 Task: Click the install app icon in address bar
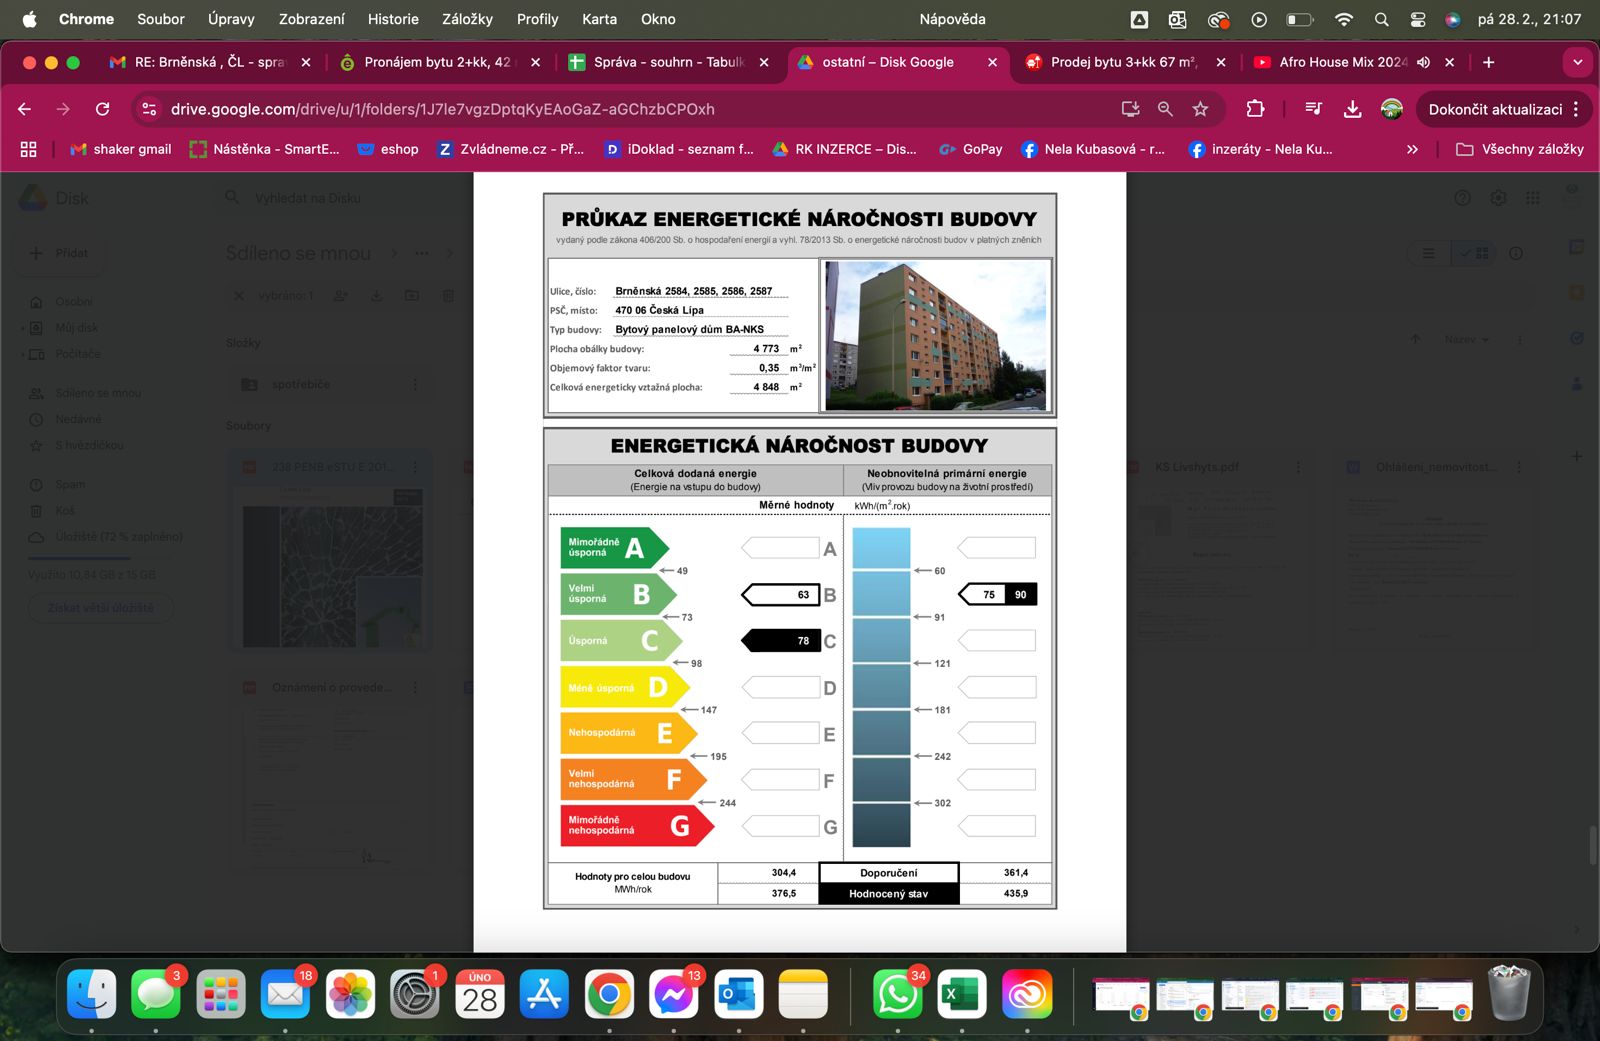(x=1130, y=109)
